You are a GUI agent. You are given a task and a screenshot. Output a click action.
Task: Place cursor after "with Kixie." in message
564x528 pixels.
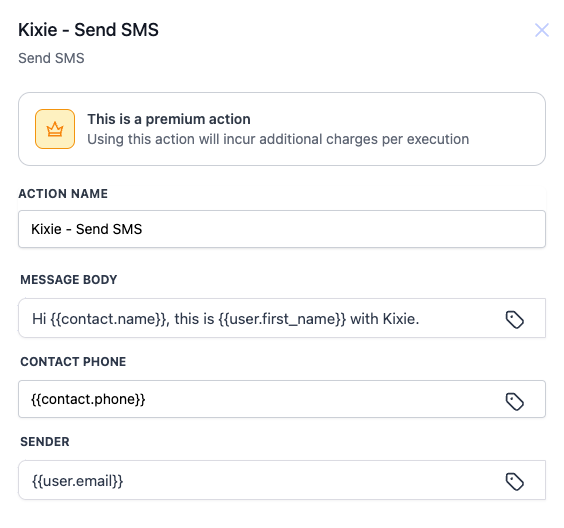click(421, 319)
